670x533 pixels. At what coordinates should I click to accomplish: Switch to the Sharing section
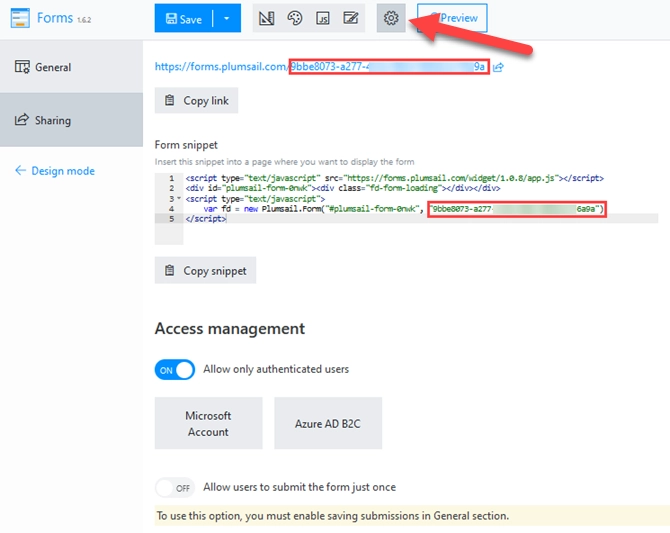[71, 120]
